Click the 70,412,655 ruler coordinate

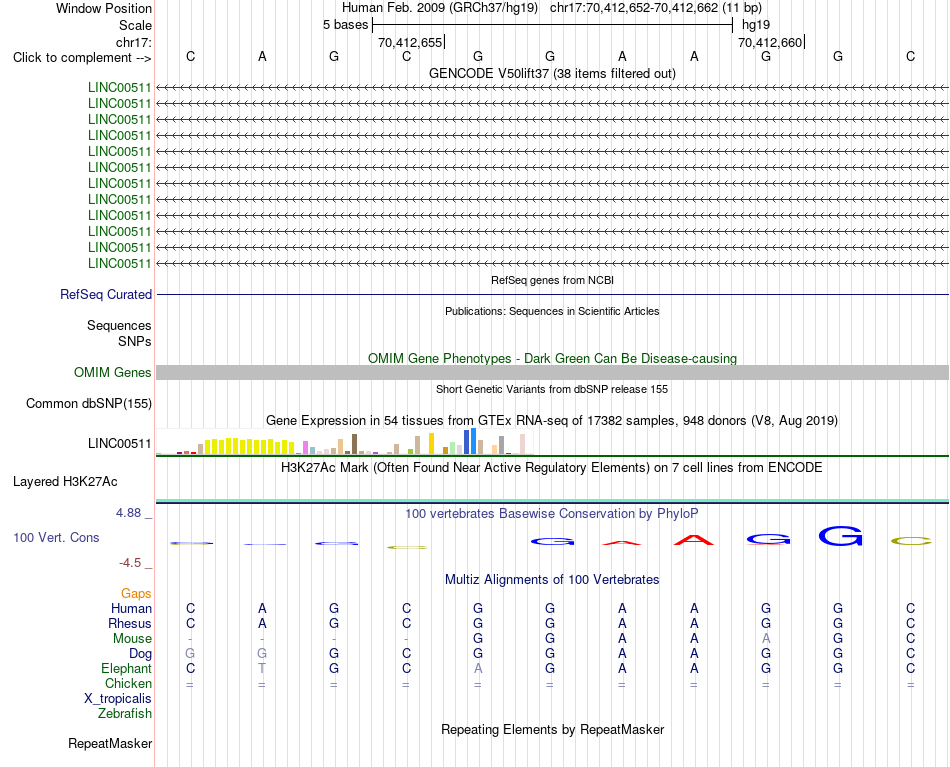[x=410, y=42]
